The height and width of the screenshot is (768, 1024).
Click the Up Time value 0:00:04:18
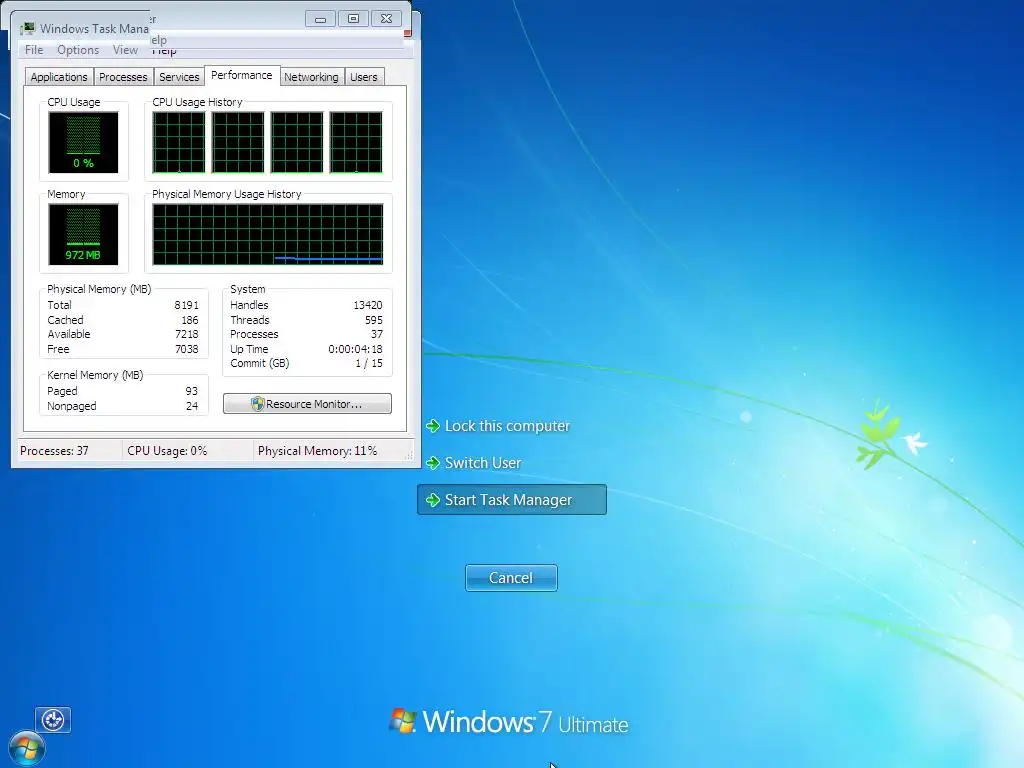tap(355, 349)
